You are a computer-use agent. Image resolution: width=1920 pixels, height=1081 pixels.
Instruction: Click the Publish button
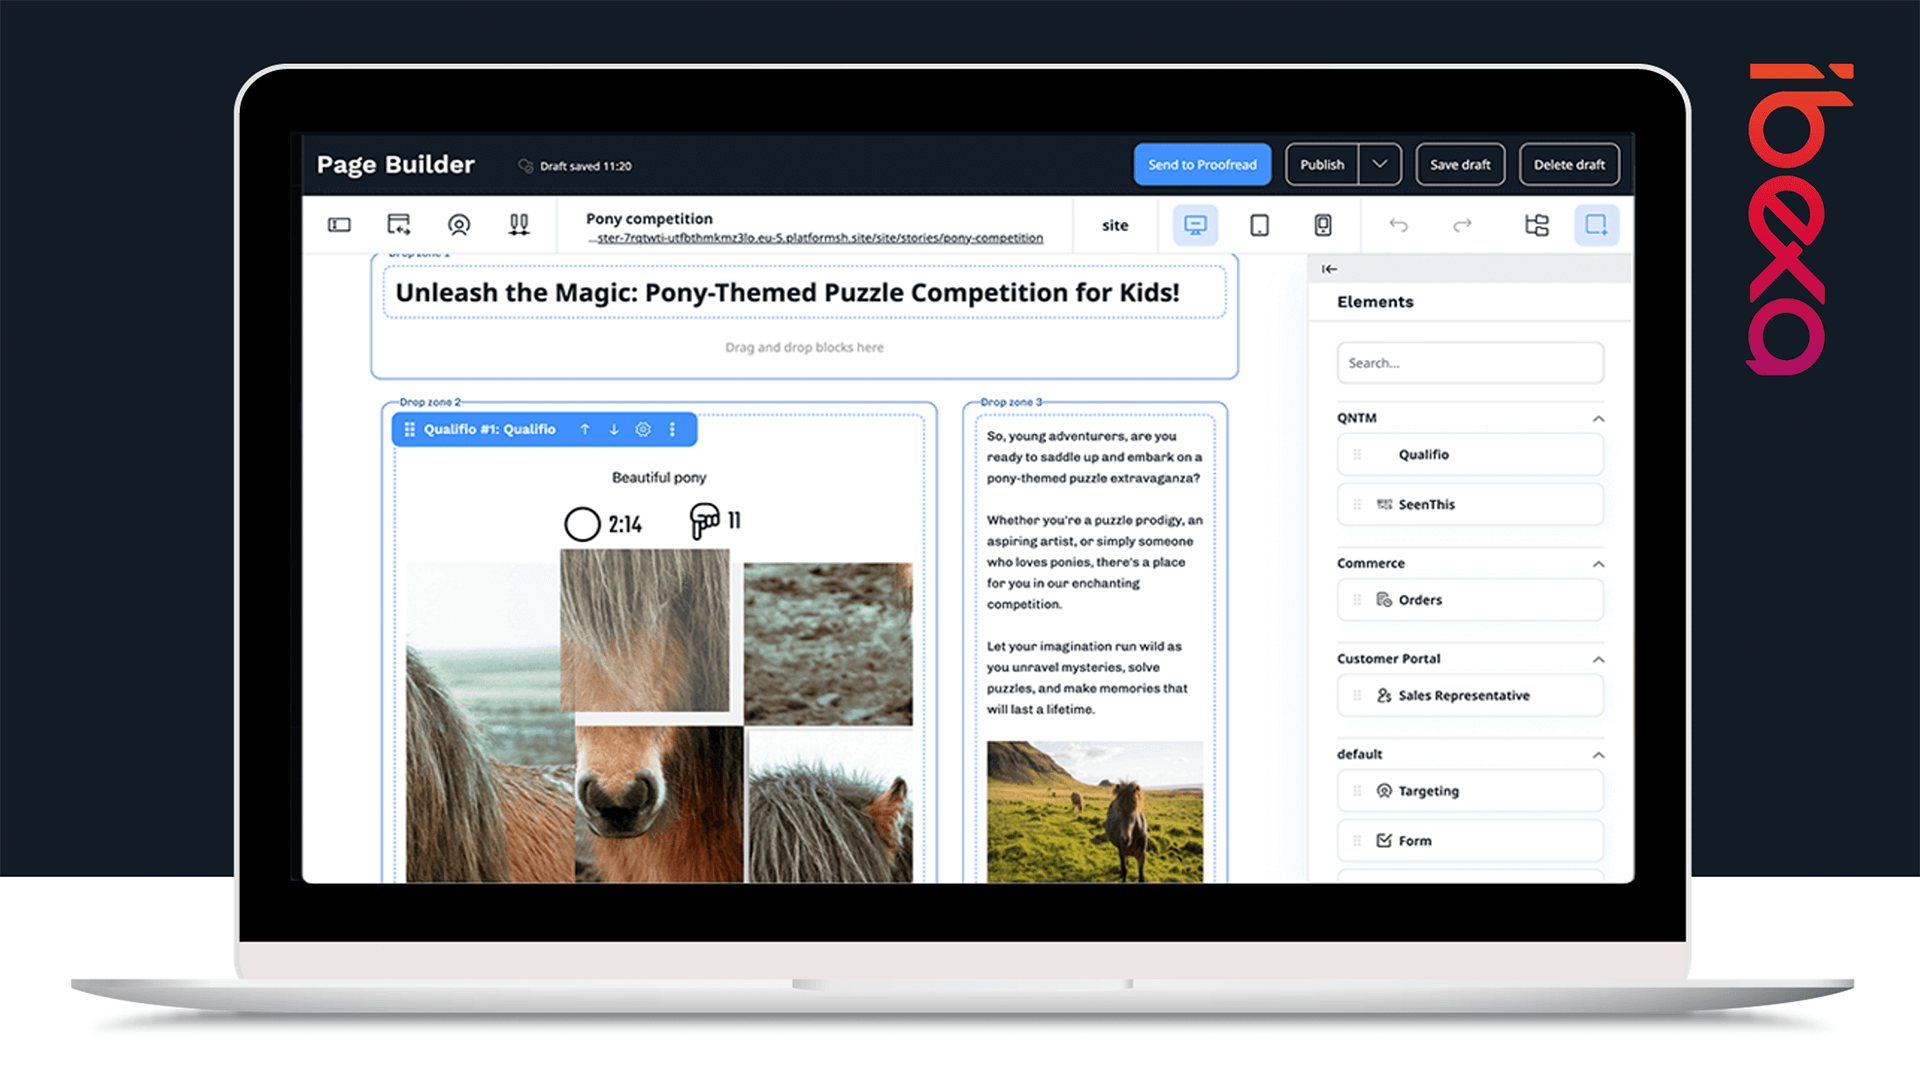[x=1322, y=165]
